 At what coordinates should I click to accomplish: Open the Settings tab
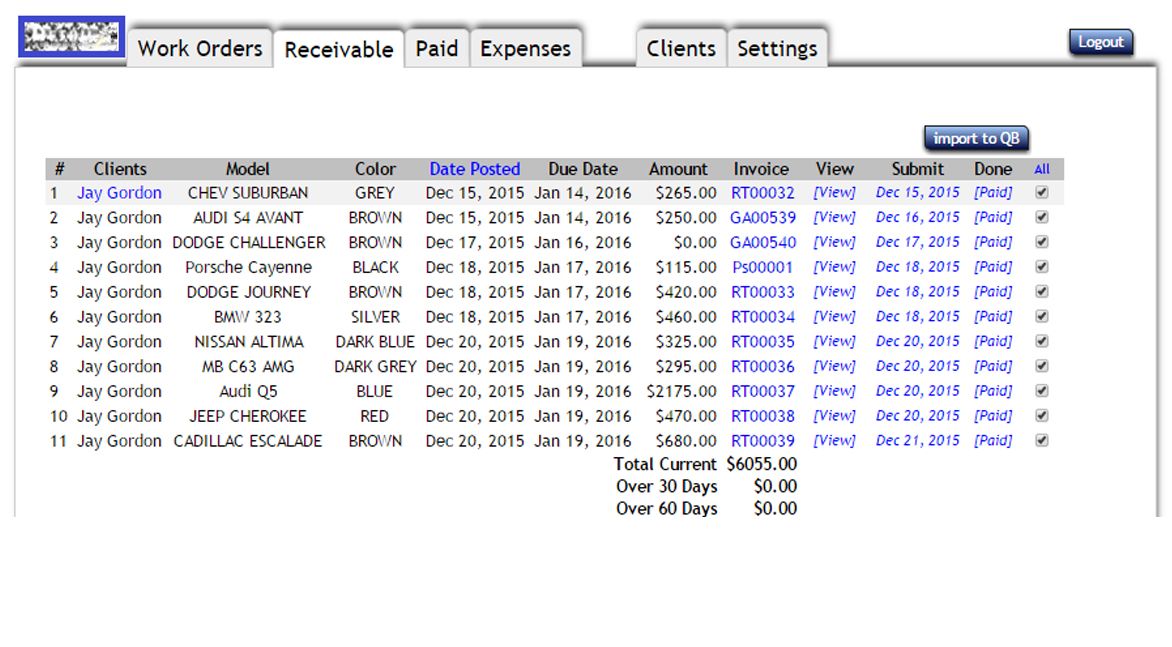pos(777,49)
